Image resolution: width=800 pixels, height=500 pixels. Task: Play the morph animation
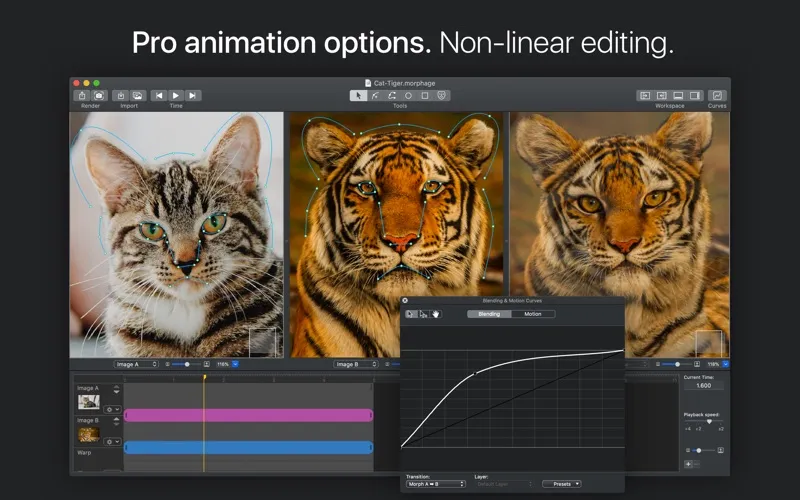176,95
